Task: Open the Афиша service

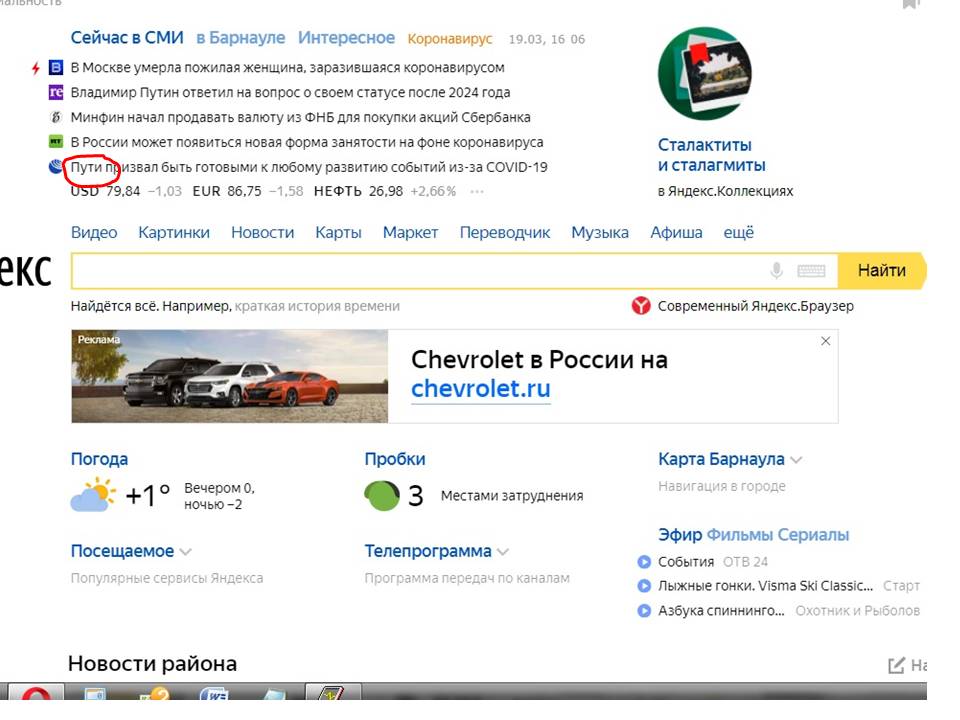Action: [677, 233]
